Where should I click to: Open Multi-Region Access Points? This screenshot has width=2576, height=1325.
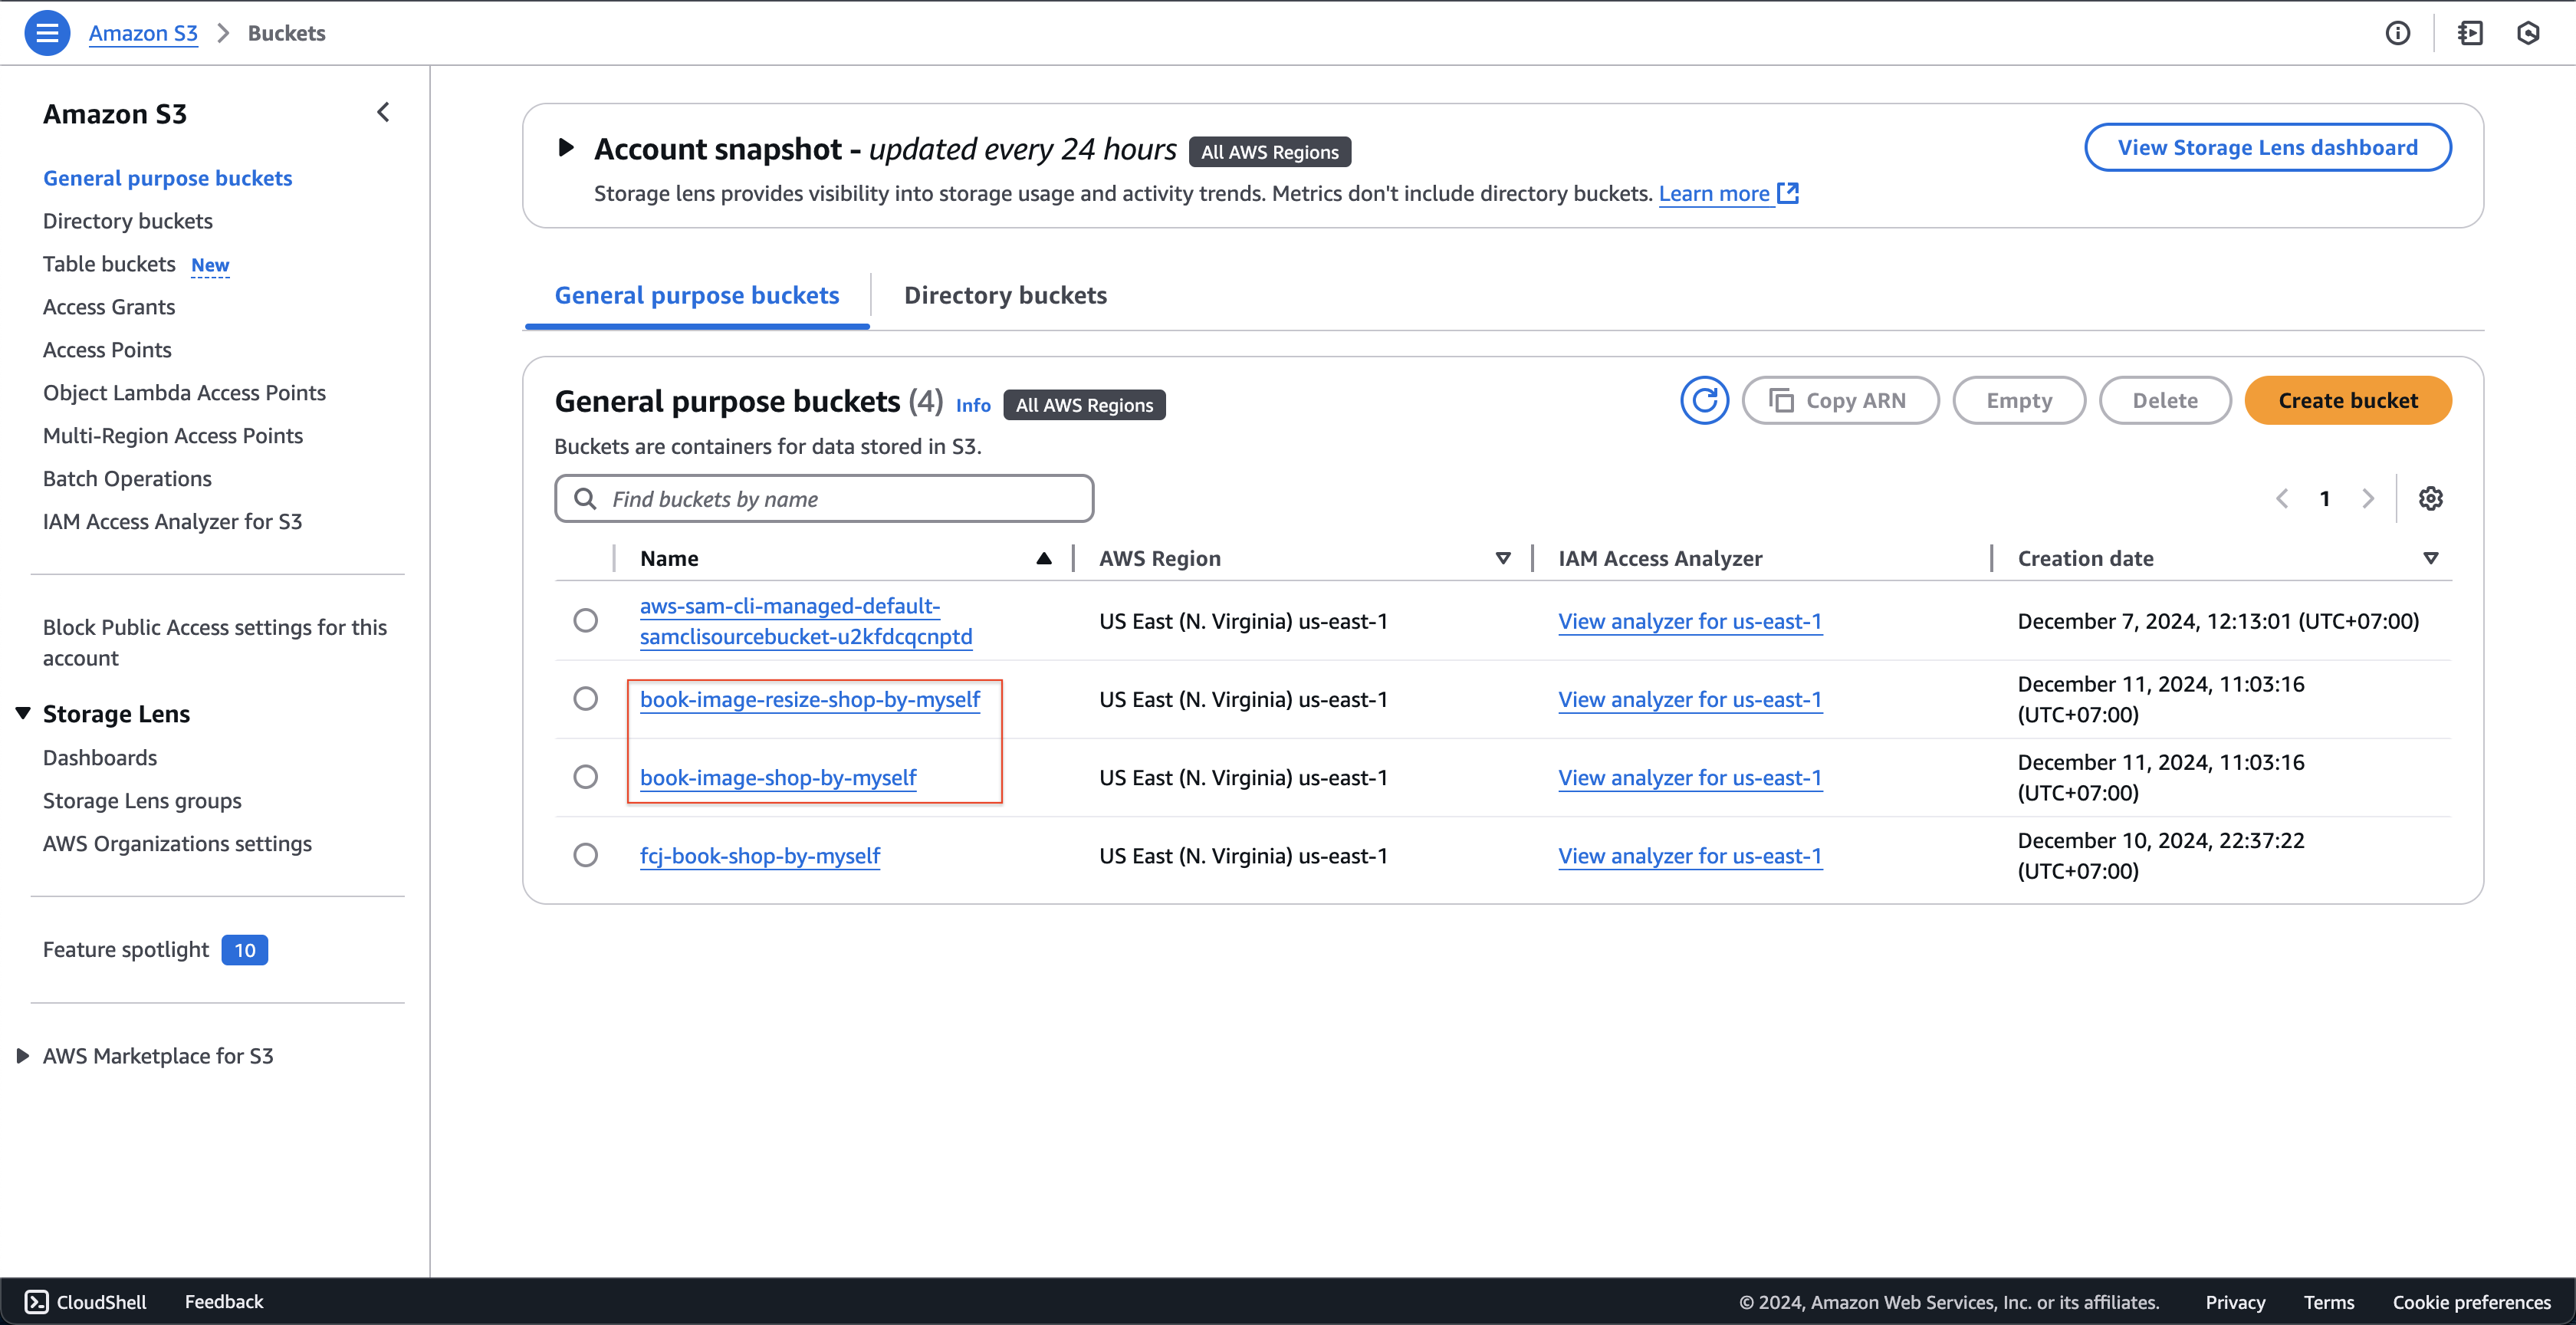pyautogui.click(x=173, y=436)
